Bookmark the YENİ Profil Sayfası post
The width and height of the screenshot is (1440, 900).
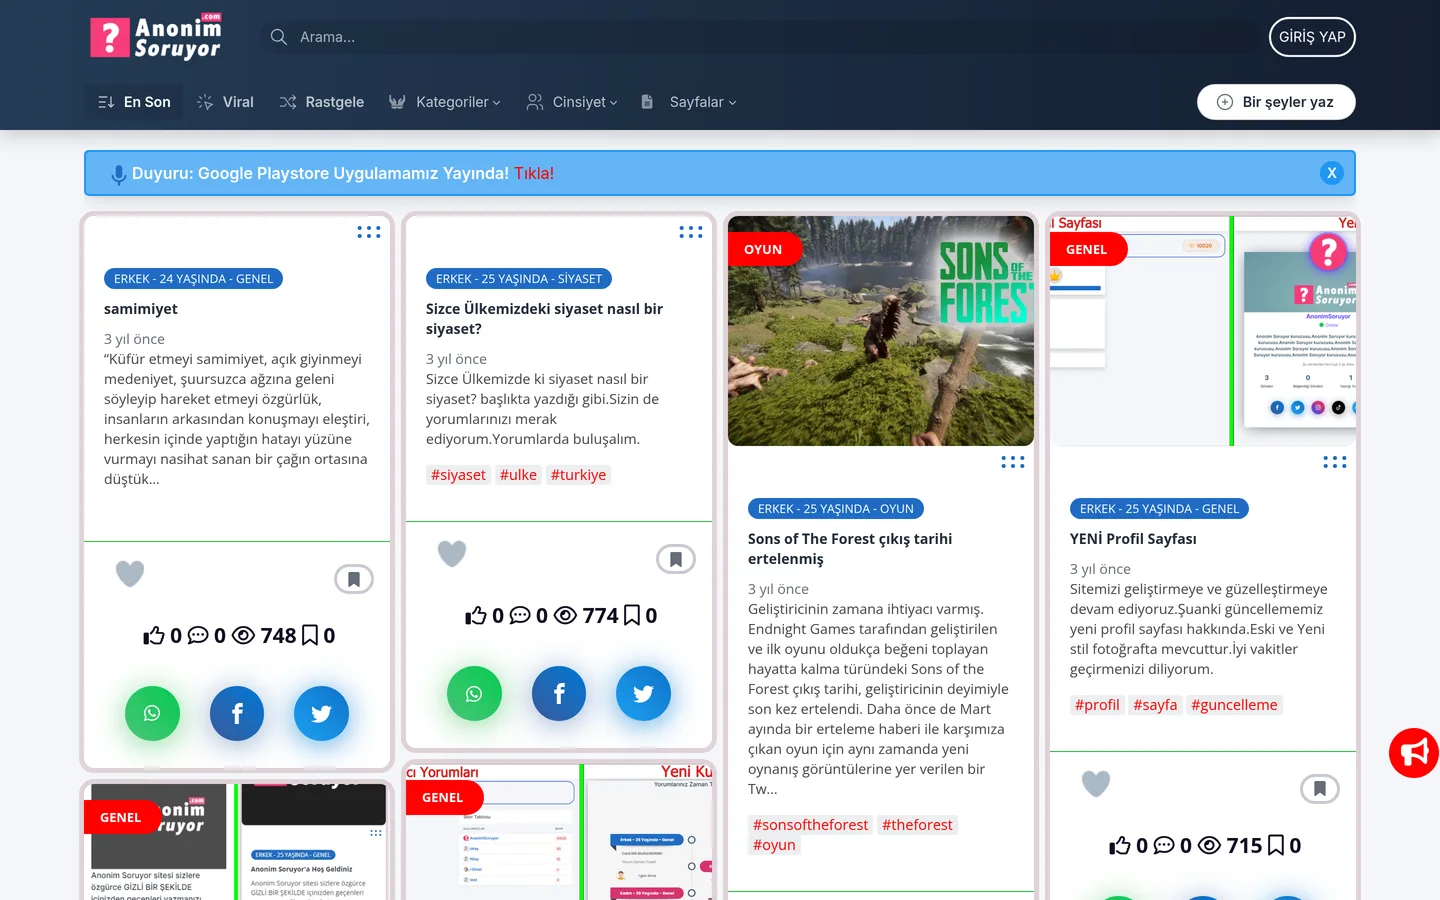click(x=1320, y=789)
